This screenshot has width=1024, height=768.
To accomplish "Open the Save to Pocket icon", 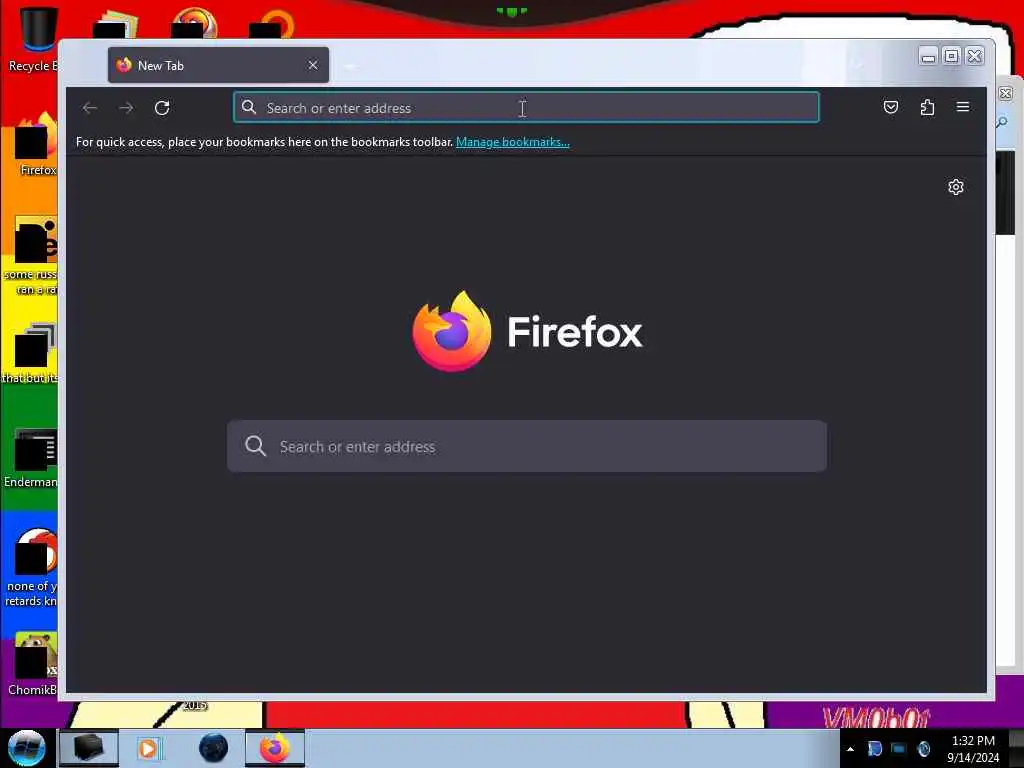I will click(891, 107).
